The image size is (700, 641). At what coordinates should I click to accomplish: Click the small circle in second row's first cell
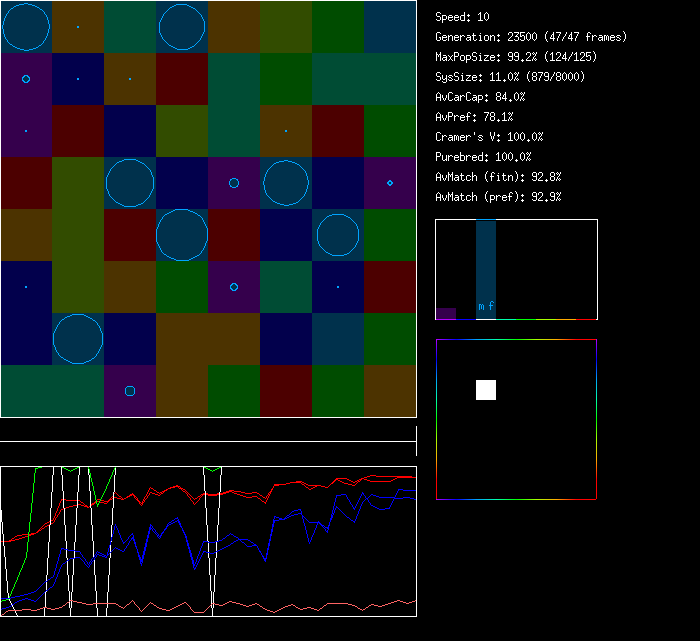(x=26, y=78)
